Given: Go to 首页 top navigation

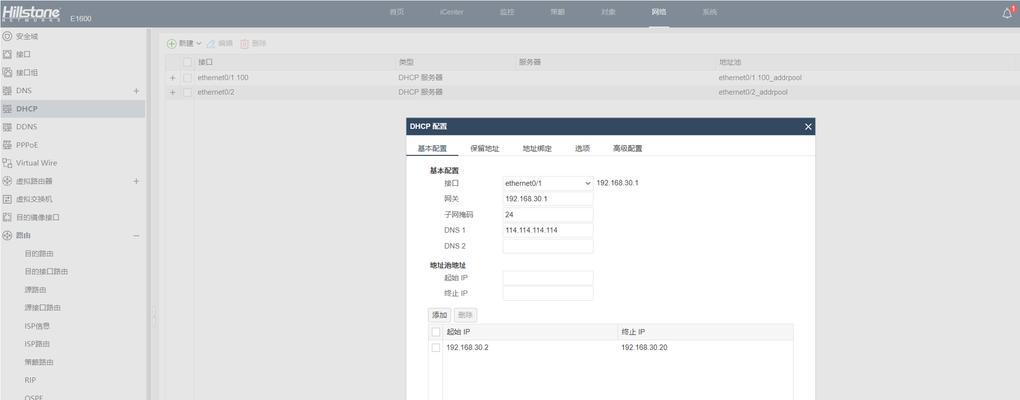Looking at the screenshot, I should [397, 12].
